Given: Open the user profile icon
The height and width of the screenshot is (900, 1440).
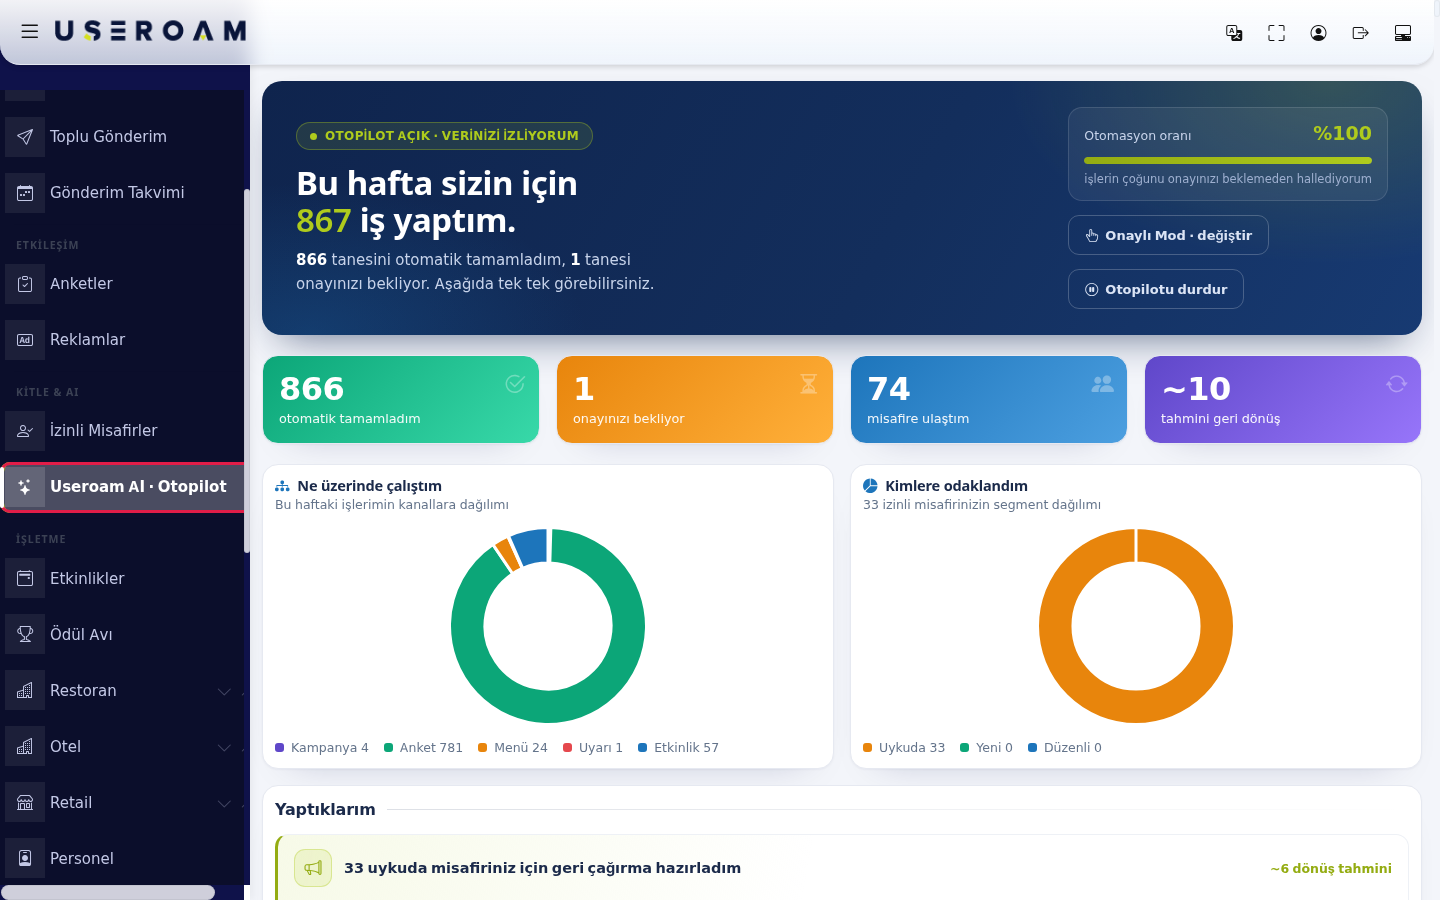Looking at the screenshot, I should tap(1318, 33).
